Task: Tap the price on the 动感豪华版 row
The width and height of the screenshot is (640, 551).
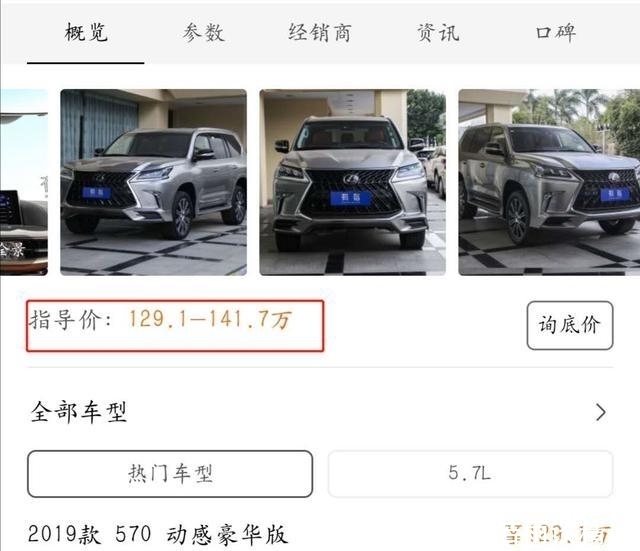Action: [x=558, y=534]
